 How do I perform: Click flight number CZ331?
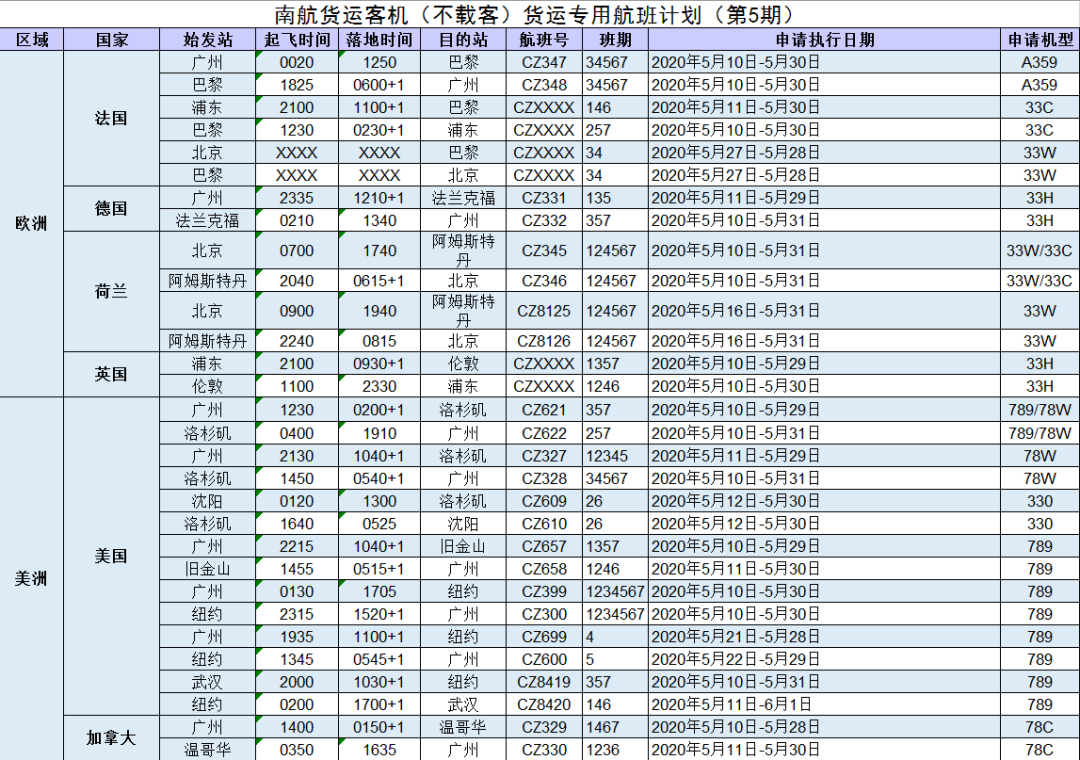tap(544, 198)
